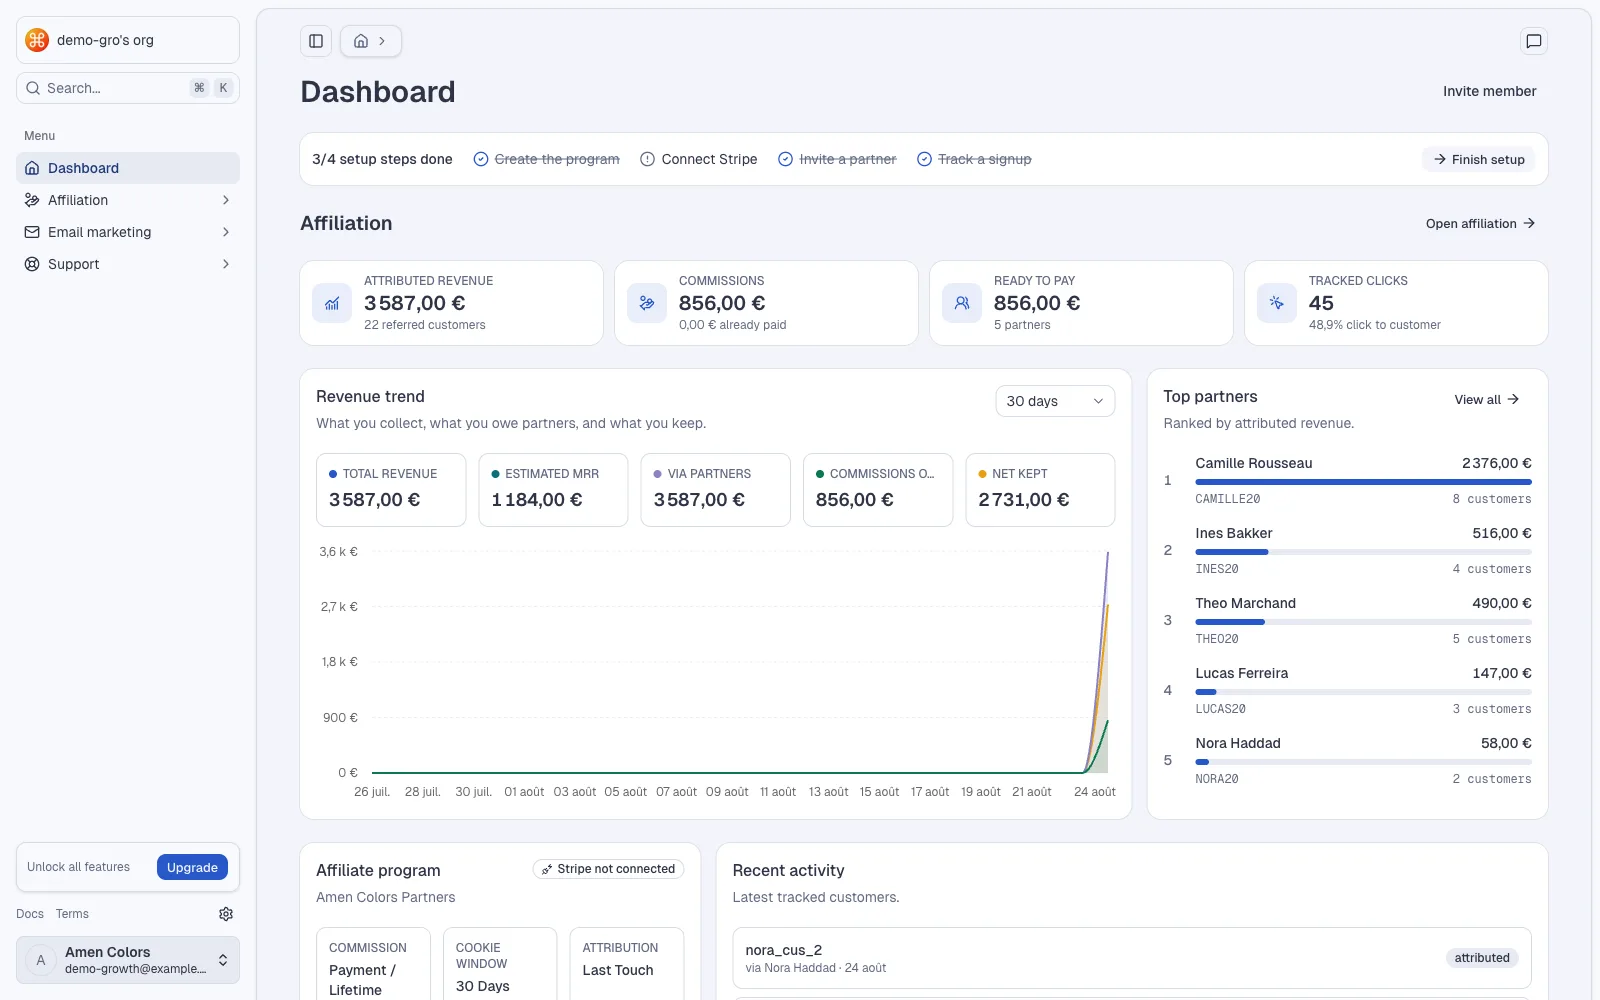Click the Connect Stripe warning icon
Screen dimensions: 1600x1000
647,159
